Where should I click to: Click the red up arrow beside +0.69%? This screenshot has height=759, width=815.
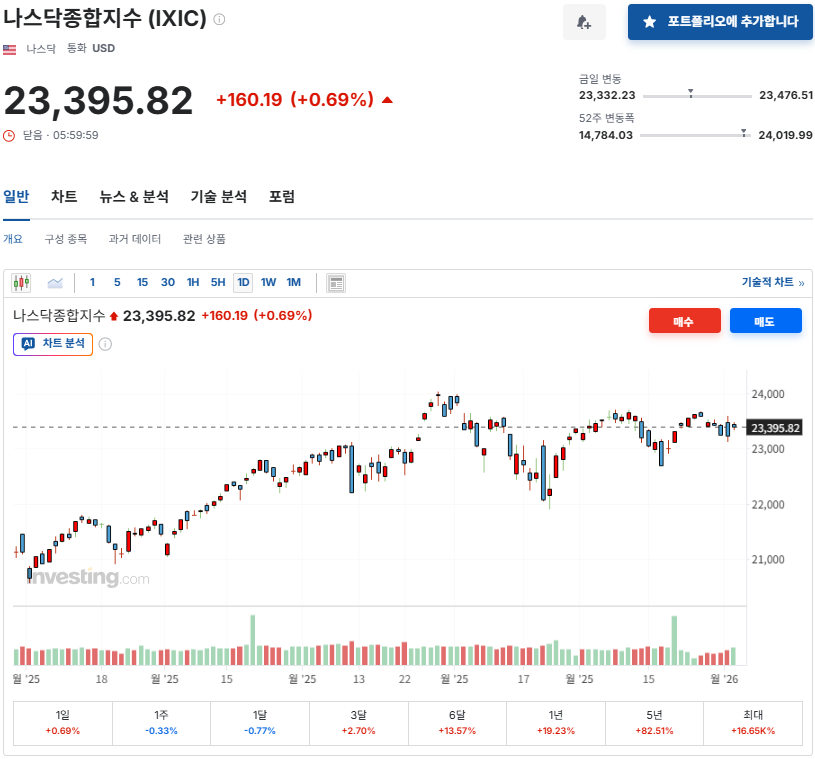[x=387, y=100]
